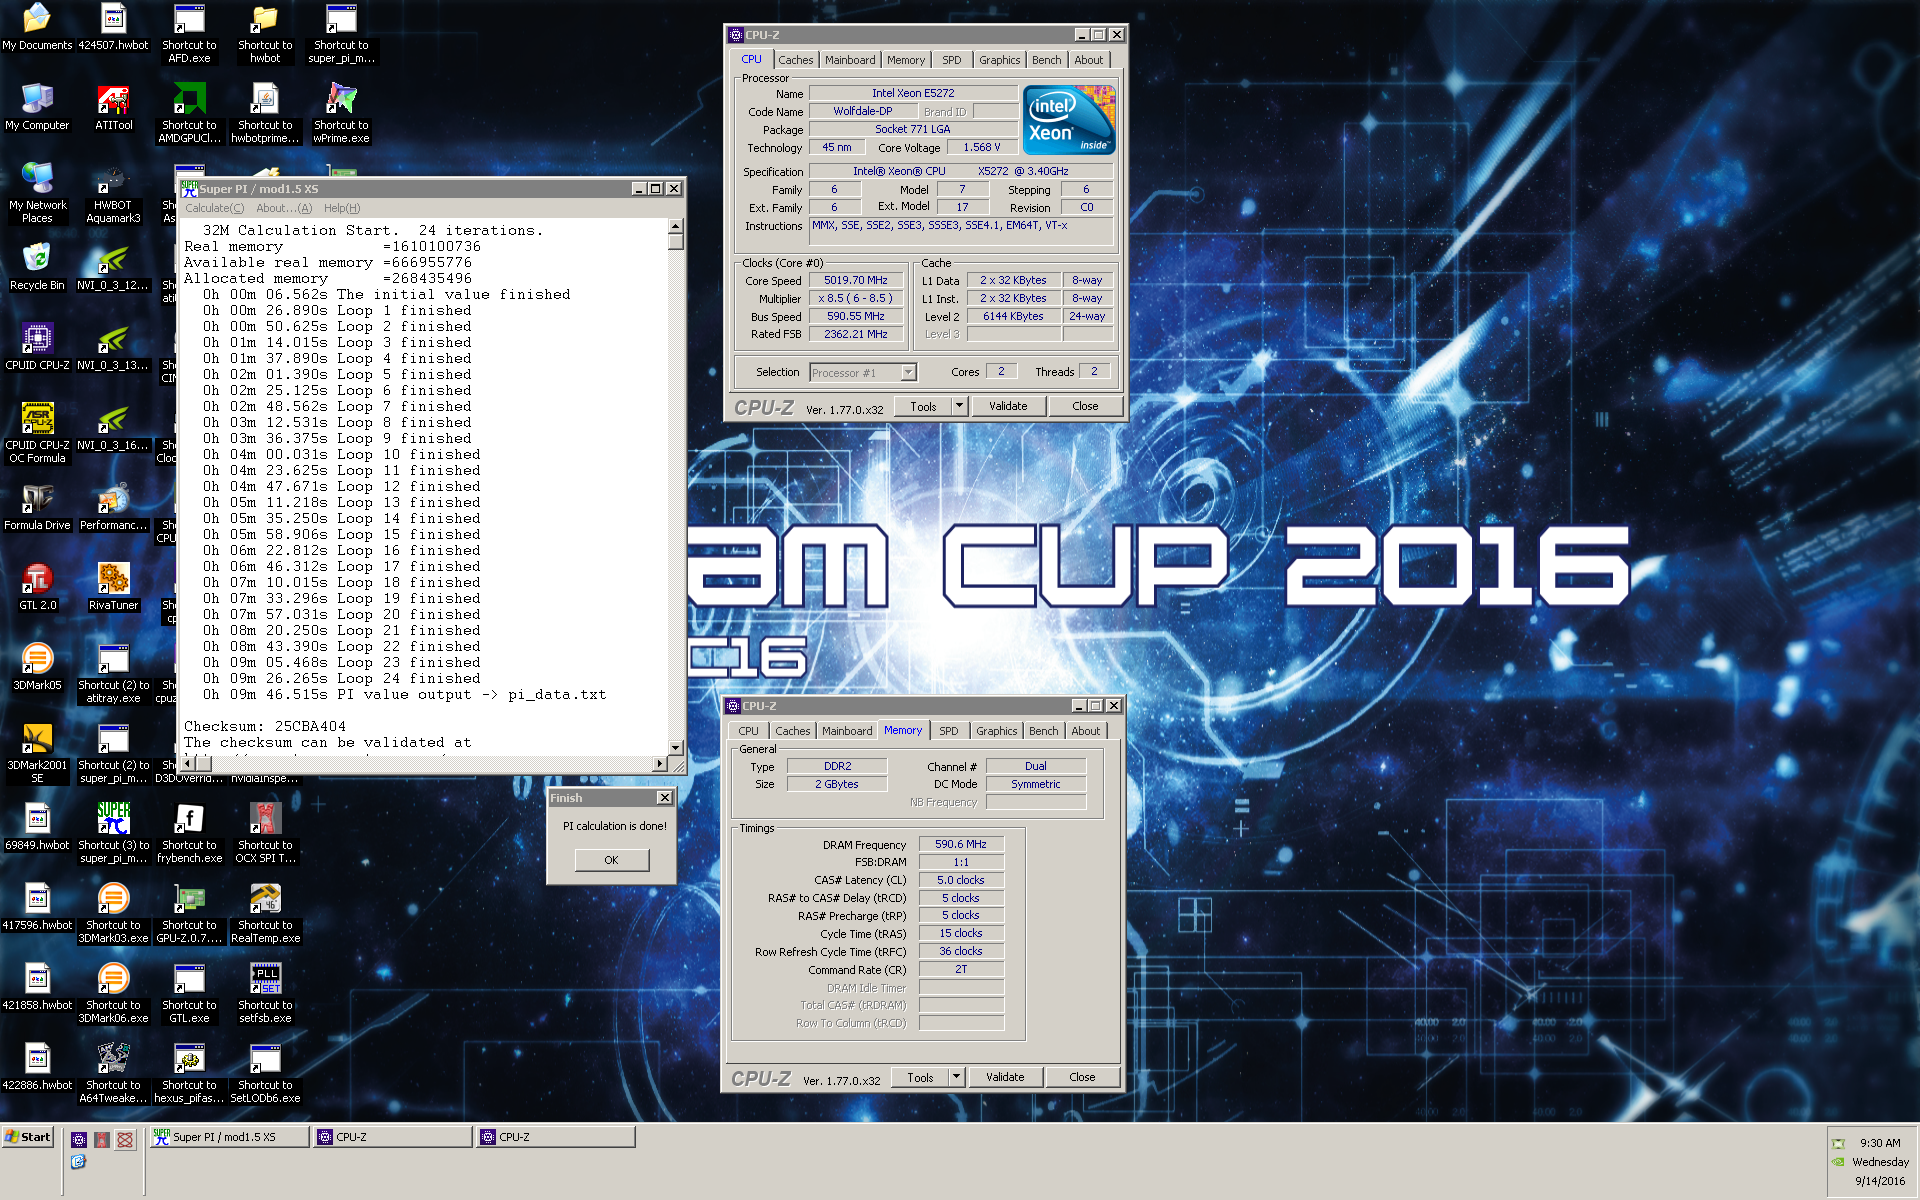The height and width of the screenshot is (1200, 1920).
Task: Click Super PI vertical scrollbar up arrow
Action: click(x=676, y=226)
